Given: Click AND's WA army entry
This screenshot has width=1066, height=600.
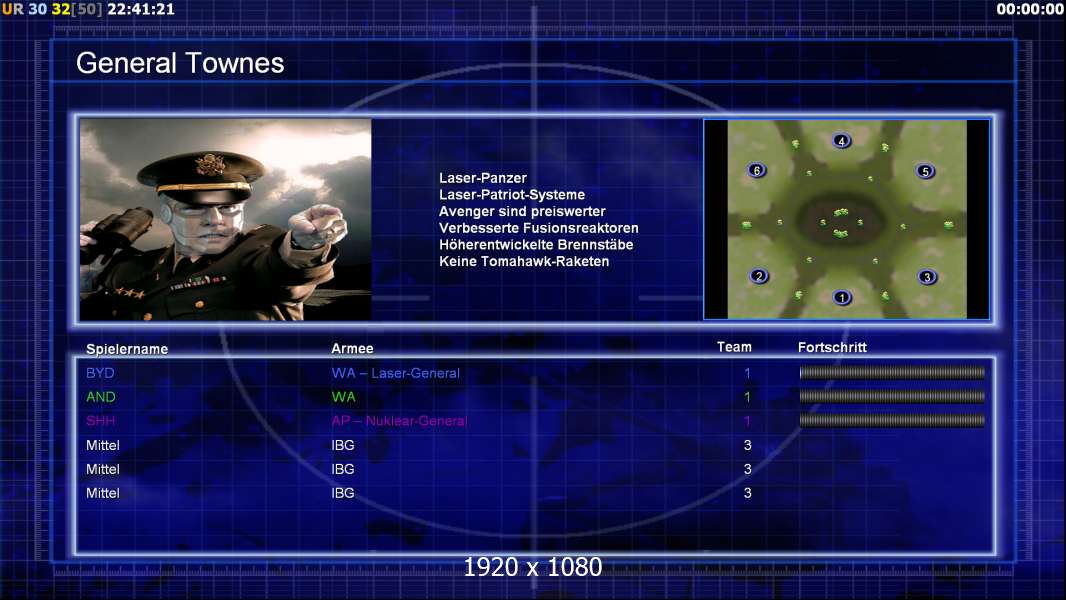Looking at the screenshot, I should pyautogui.click(x=343, y=397).
